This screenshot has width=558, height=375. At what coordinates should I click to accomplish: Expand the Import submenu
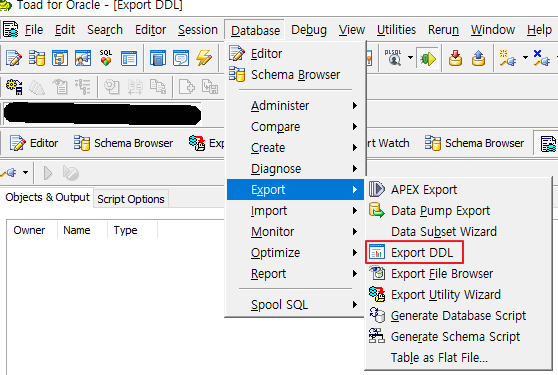pyautogui.click(x=295, y=211)
